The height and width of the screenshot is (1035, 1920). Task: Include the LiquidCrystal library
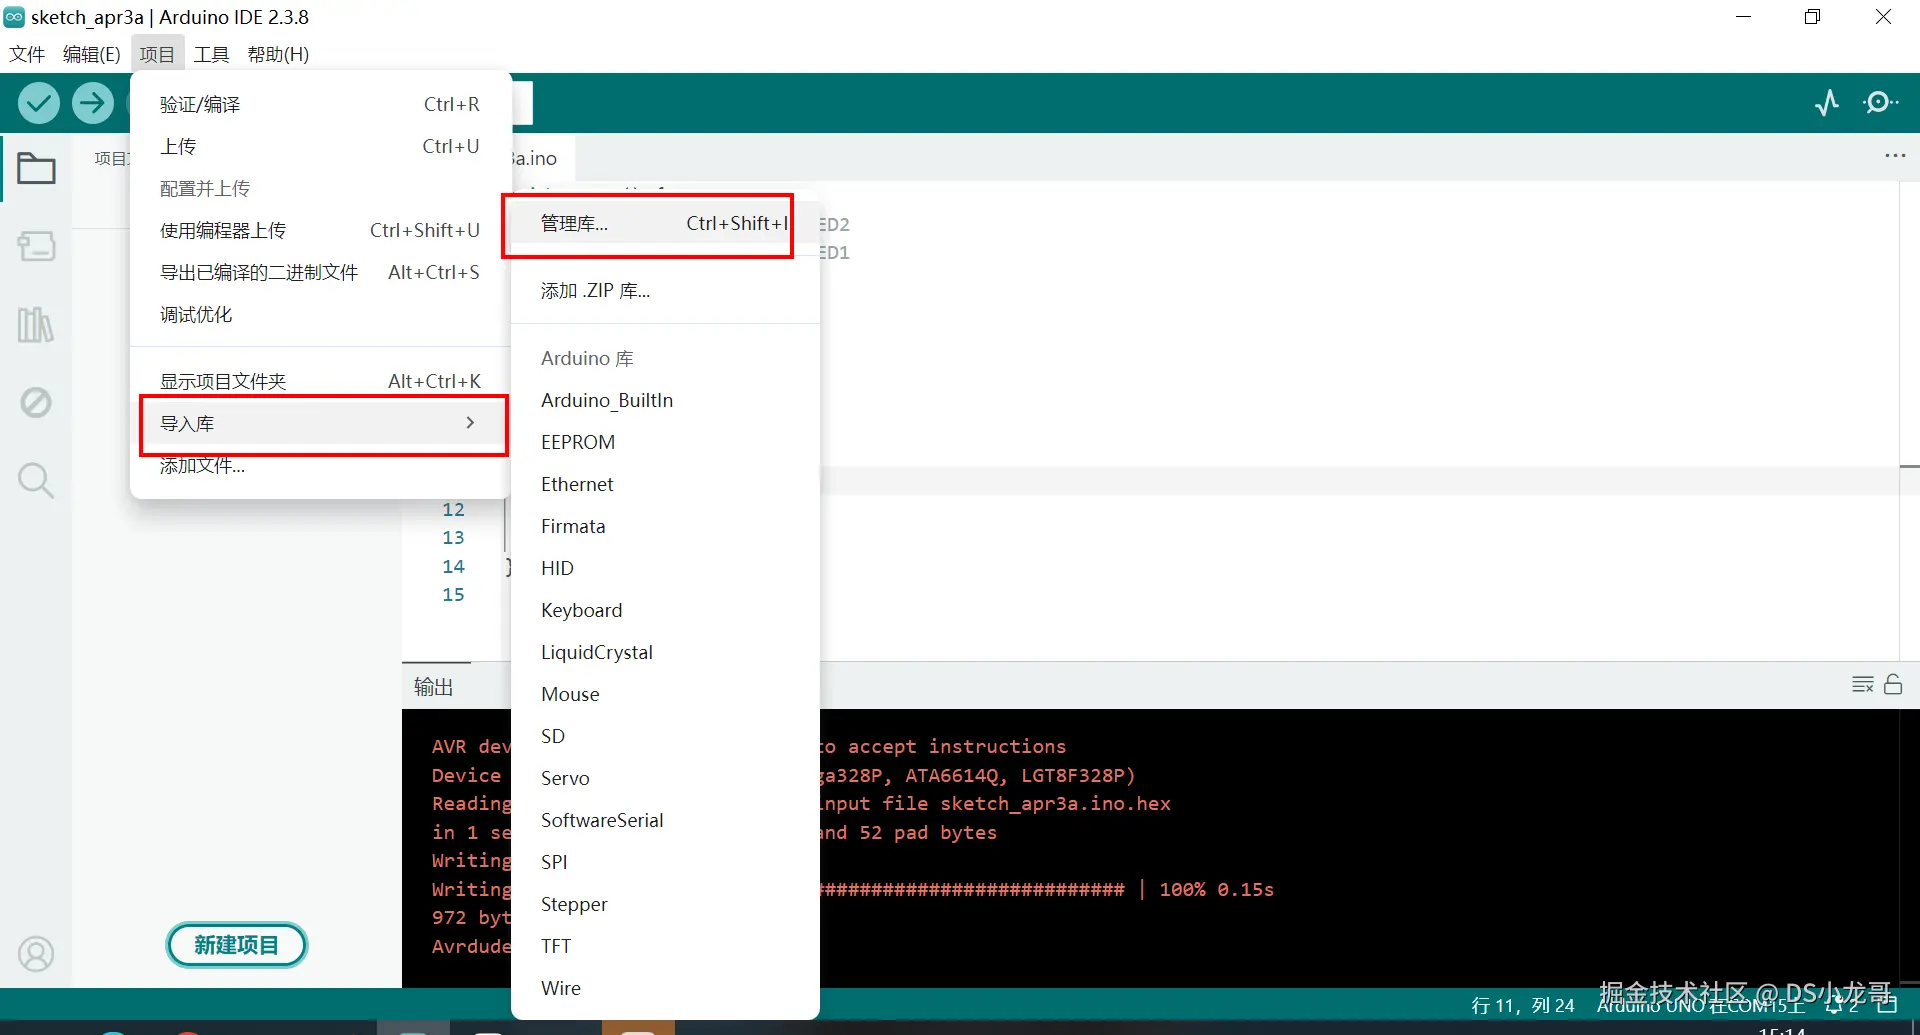pyautogui.click(x=665, y=652)
